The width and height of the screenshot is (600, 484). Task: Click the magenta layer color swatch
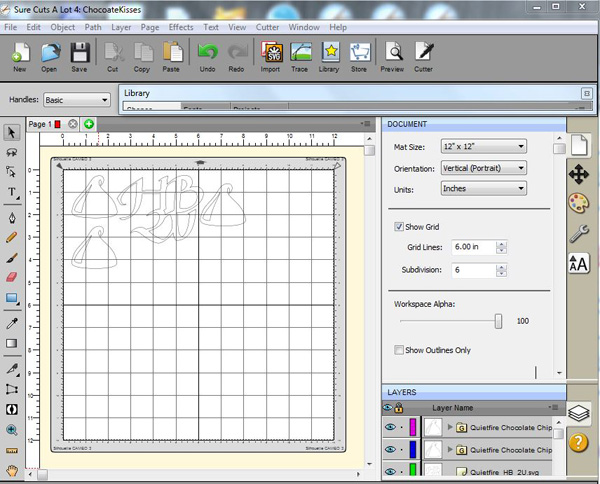[412, 427]
